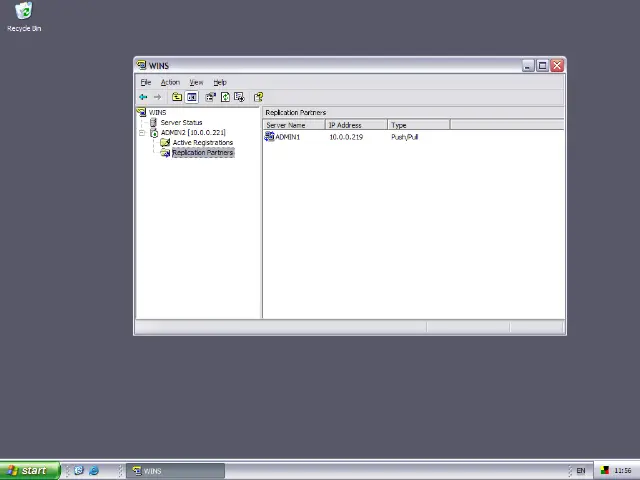
Task: Open Properties via toolbar icon
Action: point(210,97)
